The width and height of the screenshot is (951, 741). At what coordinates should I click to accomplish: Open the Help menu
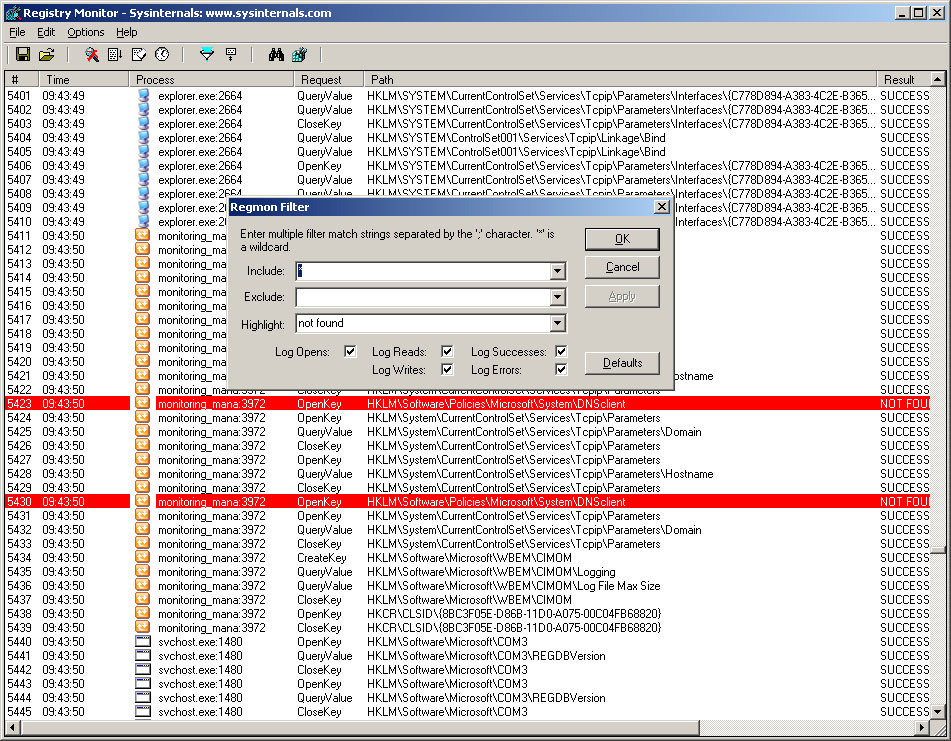tap(127, 32)
